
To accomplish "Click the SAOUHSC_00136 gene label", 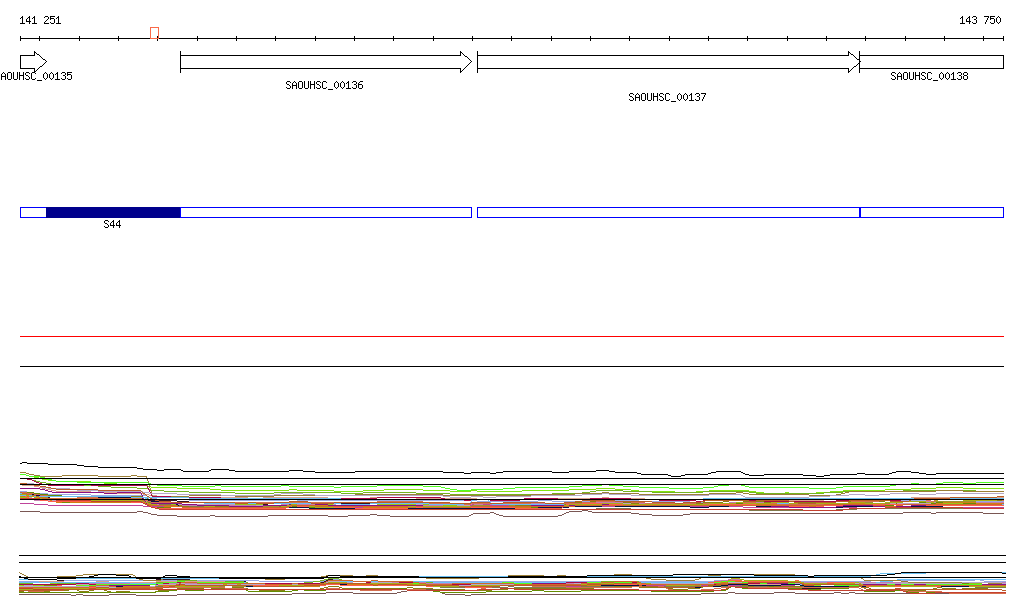I will [x=324, y=86].
